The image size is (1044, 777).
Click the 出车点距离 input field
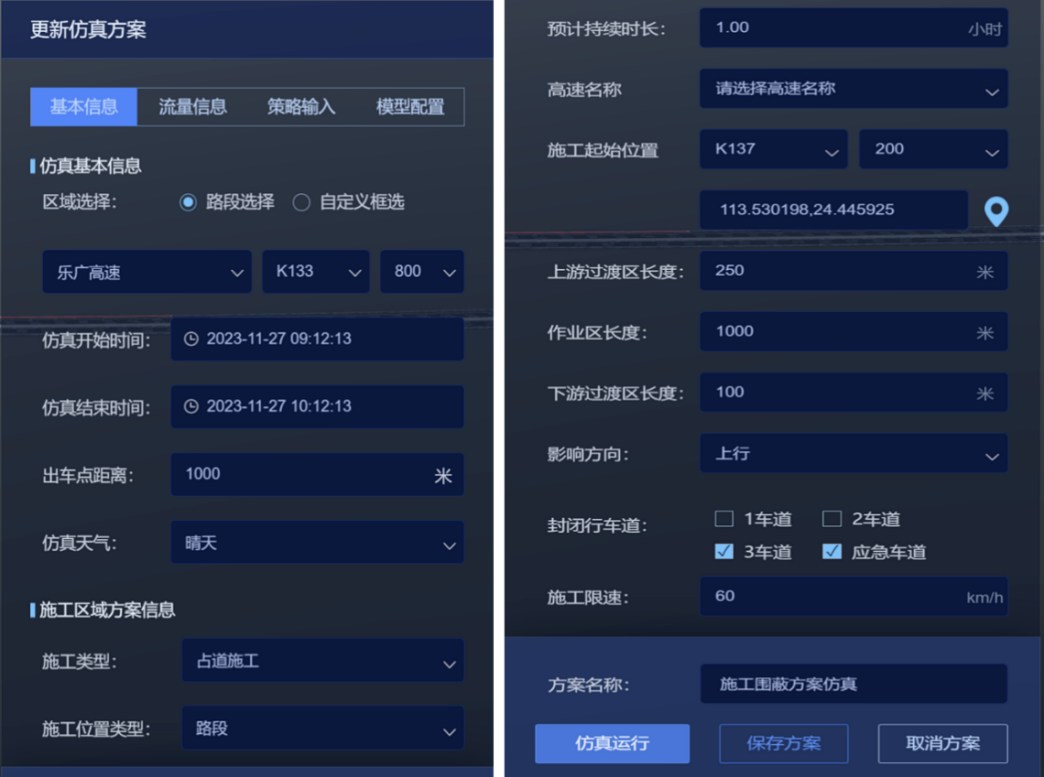click(x=317, y=474)
